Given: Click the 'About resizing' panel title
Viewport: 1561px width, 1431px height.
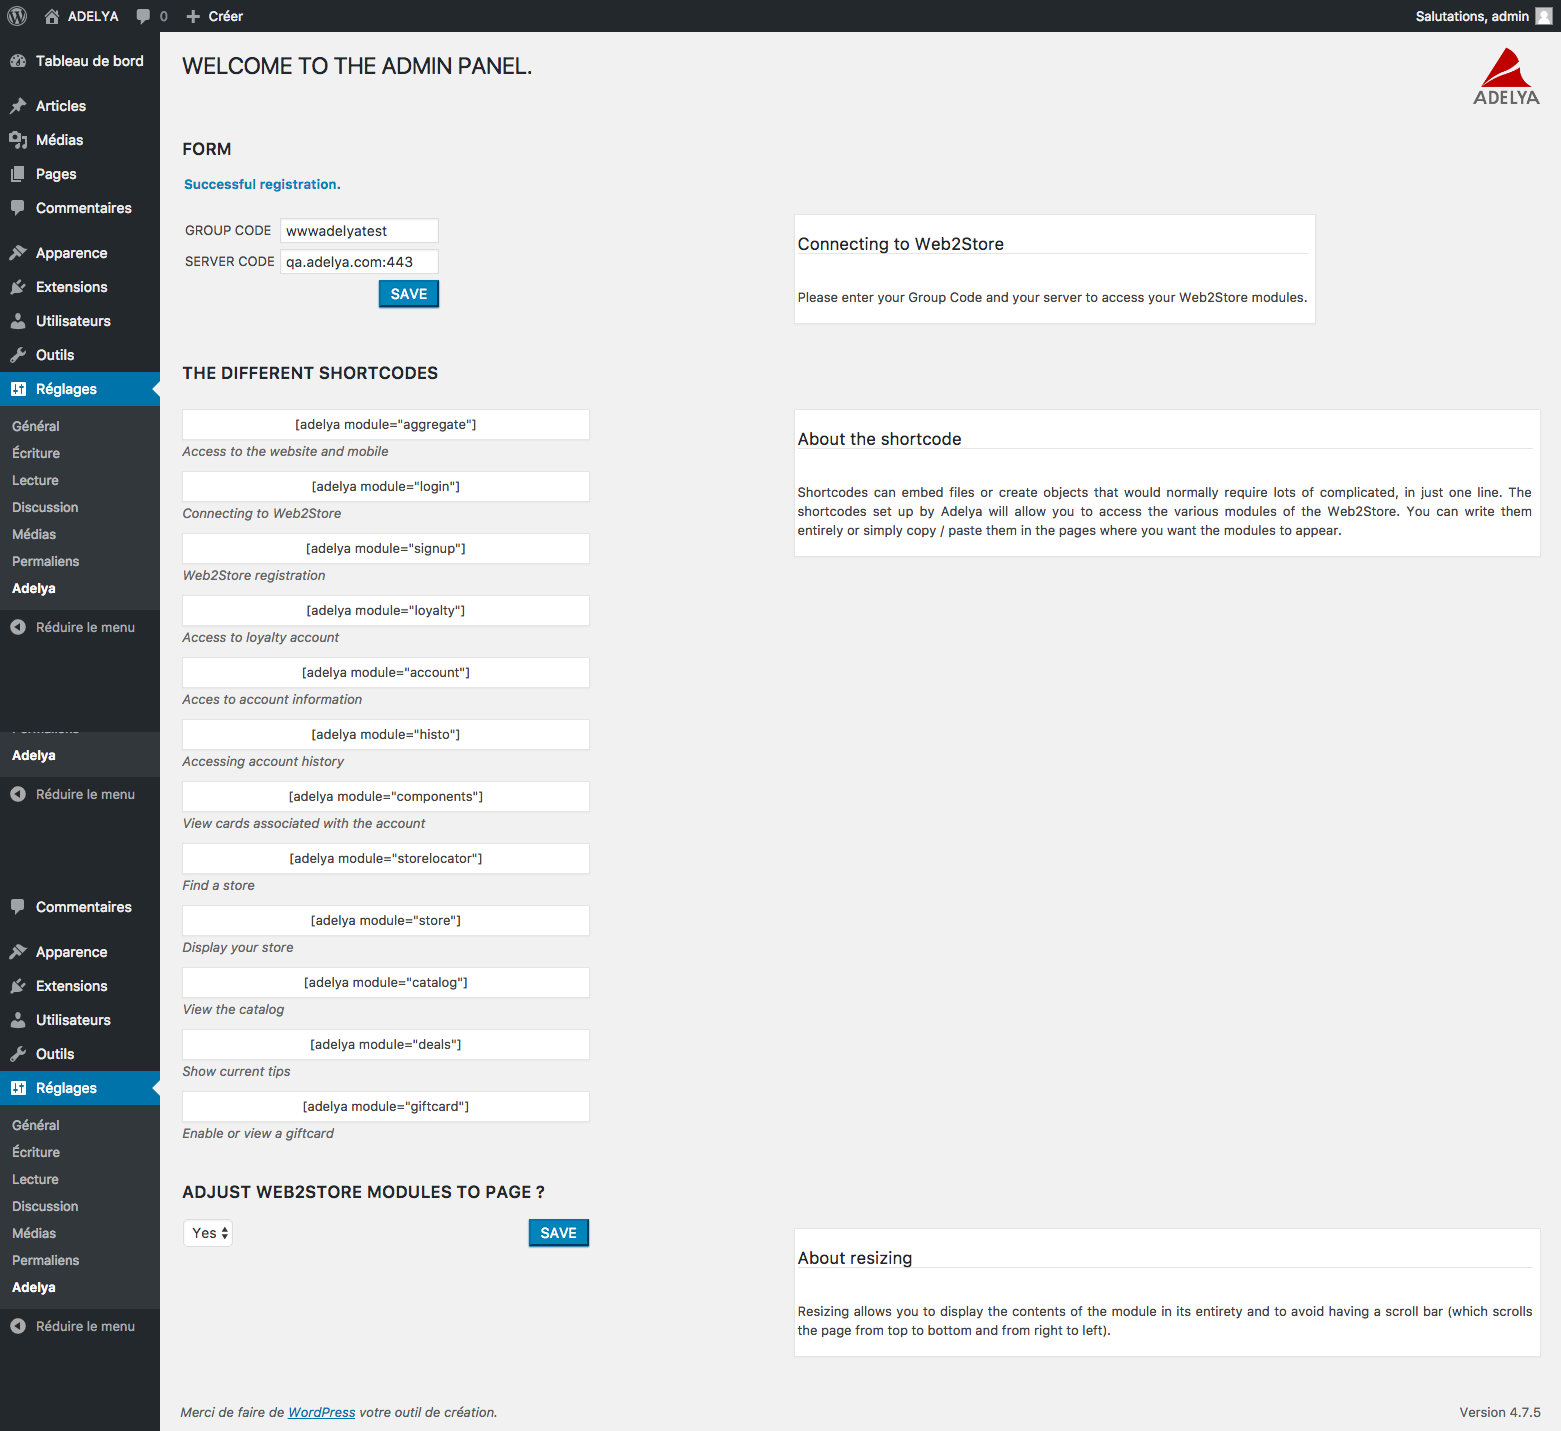Looking at the screenshot, I should (x=855, y=1258).
